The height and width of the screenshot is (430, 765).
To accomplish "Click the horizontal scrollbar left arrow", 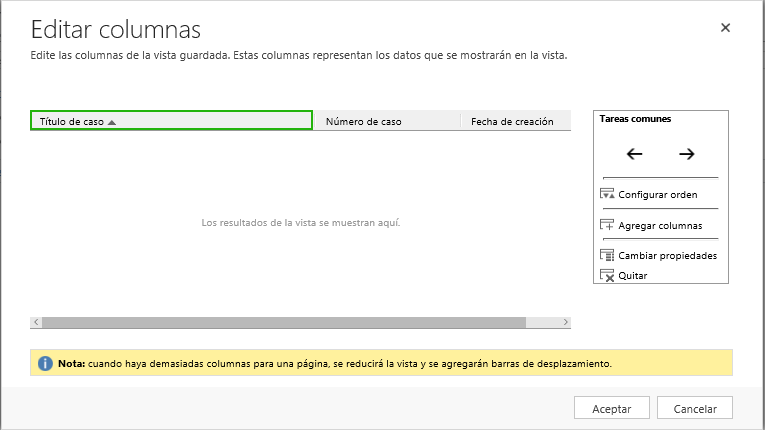I will click(36, 323).
